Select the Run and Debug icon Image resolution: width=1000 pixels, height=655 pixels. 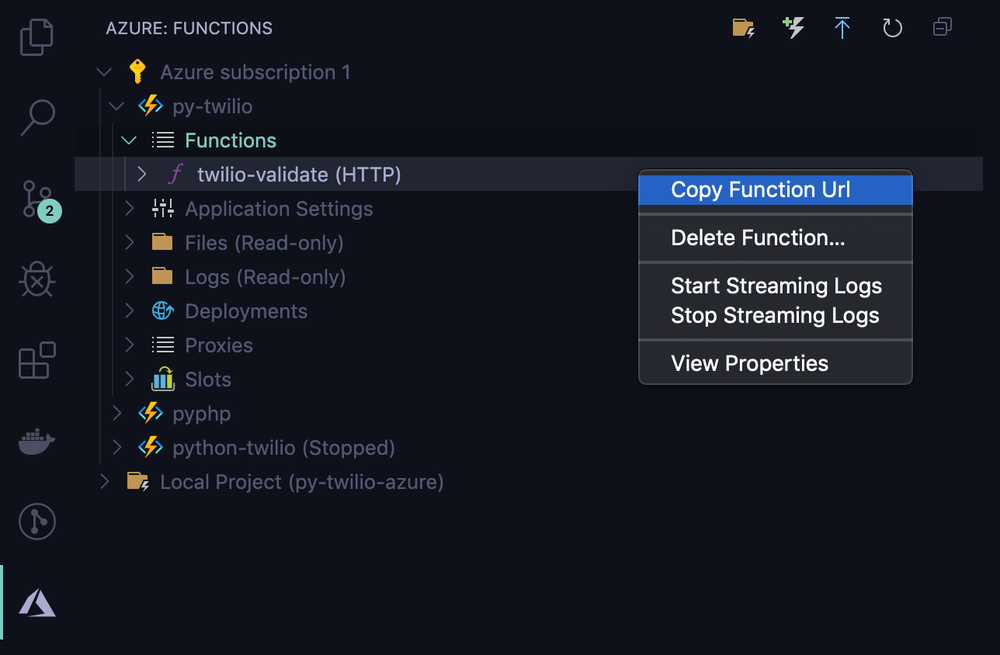click(x=36, y=280)
